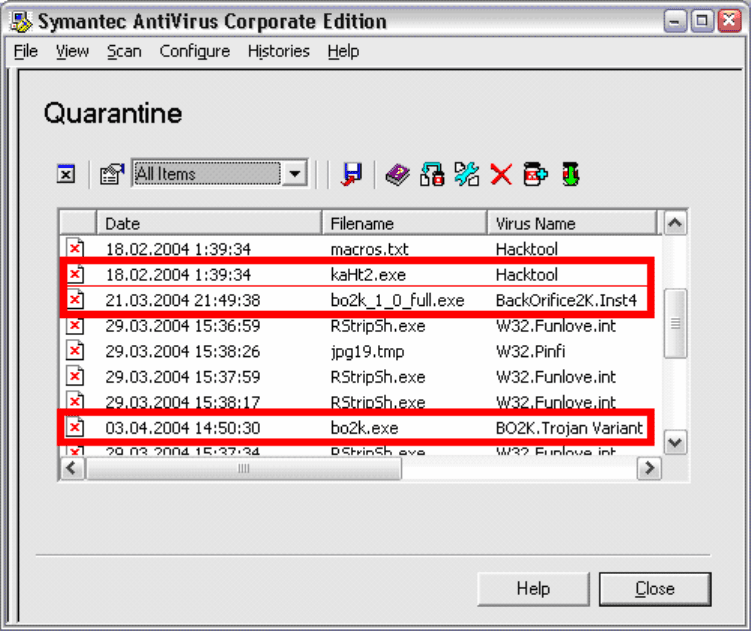Open the View menu
The image size is (751, 631).
coord(72,51)
